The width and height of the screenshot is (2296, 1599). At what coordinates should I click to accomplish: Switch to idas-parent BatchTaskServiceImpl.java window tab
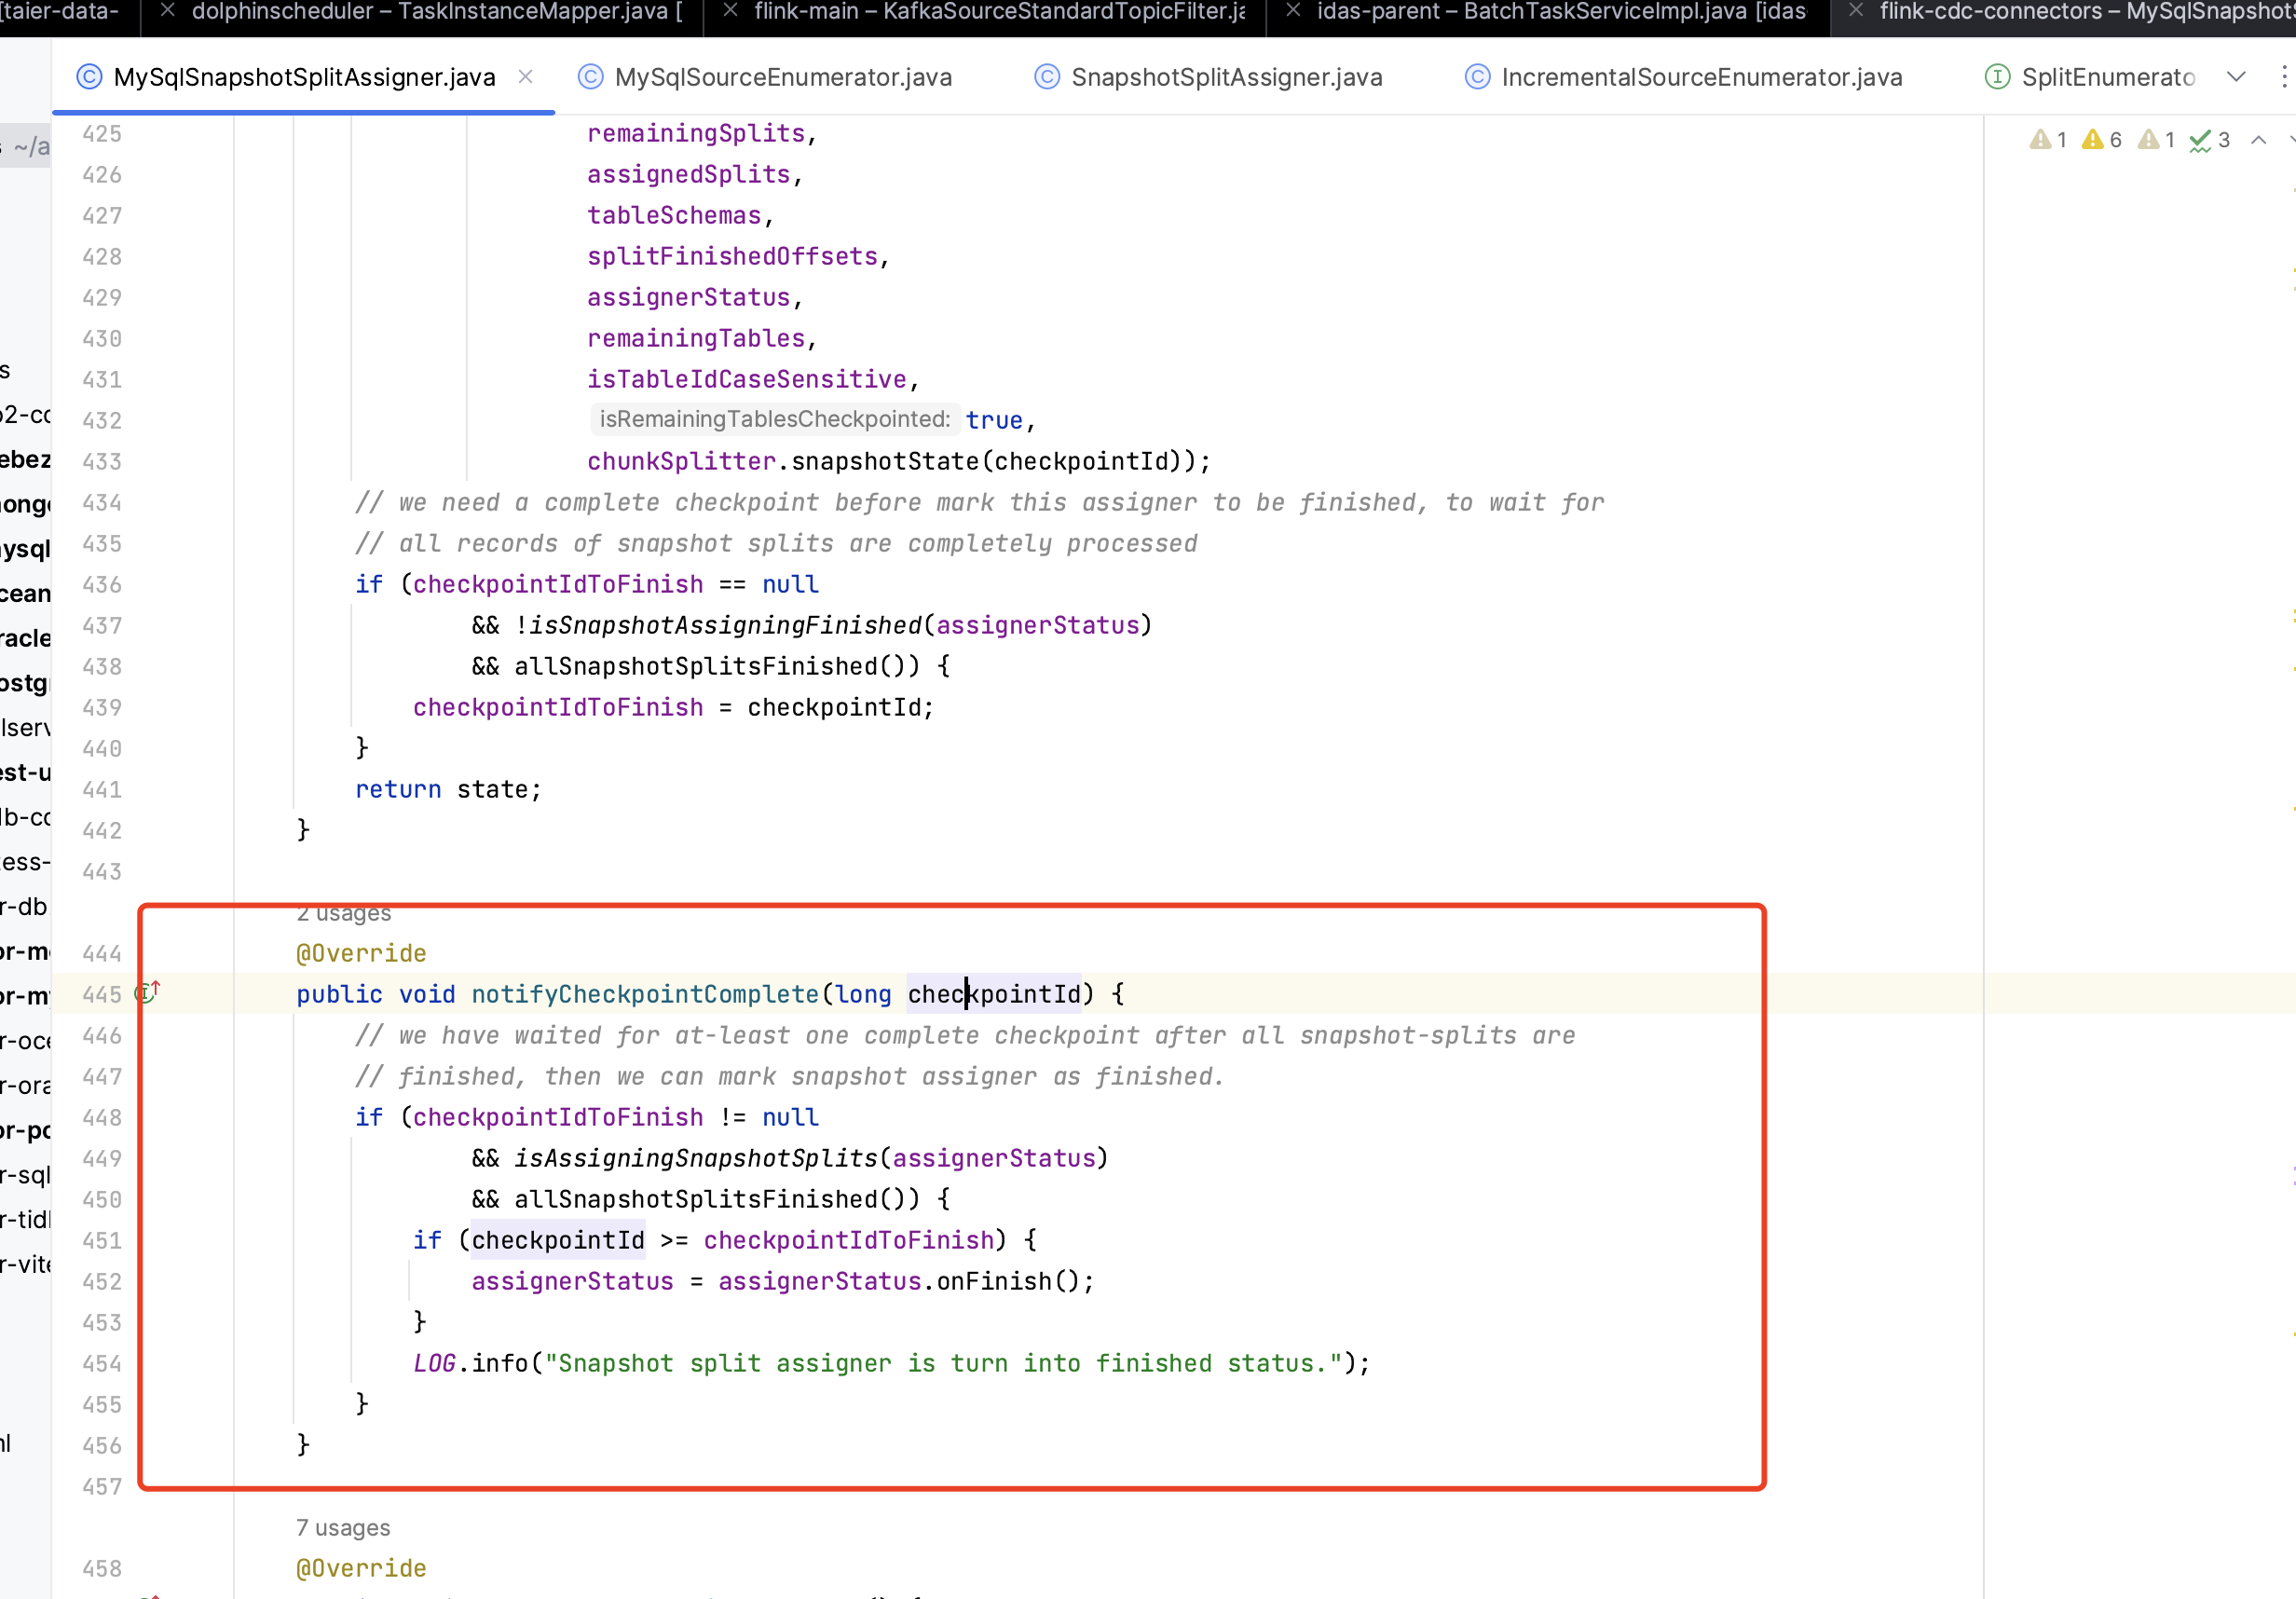[1561, 12]
